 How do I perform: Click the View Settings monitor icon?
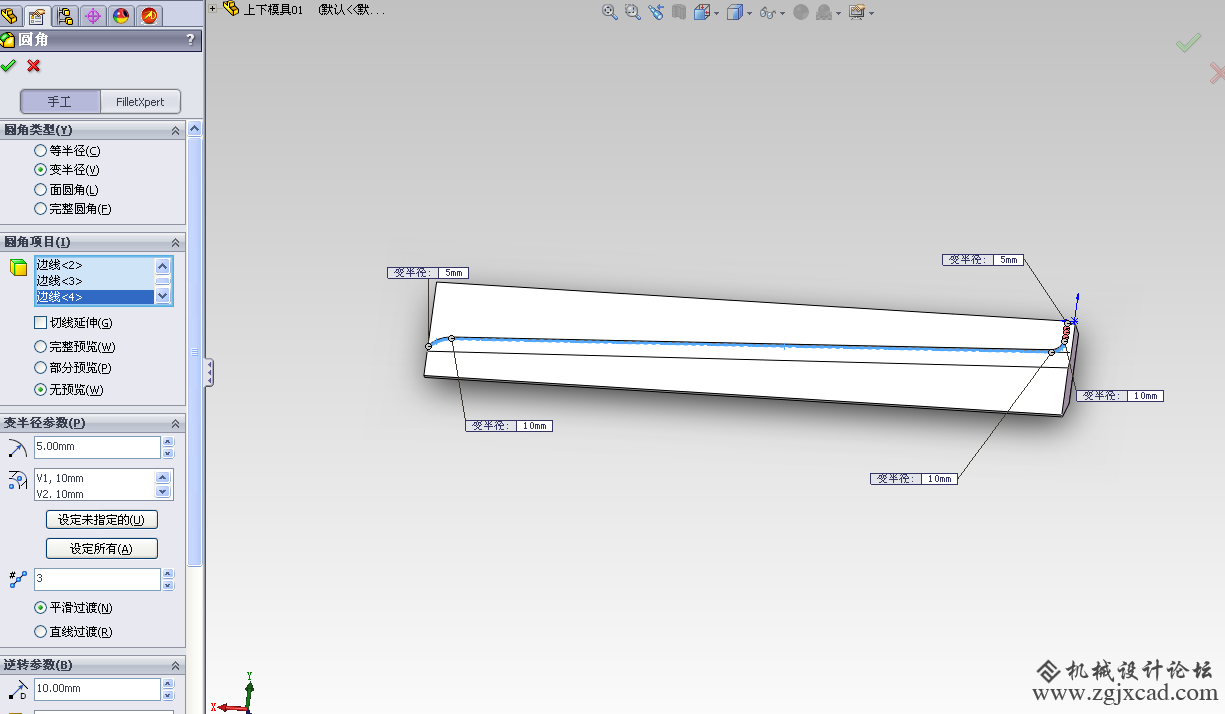click(x=857, y=12)
